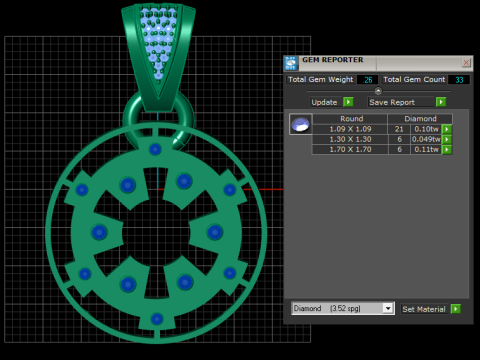Click the Save Report button

[x=402, y=102]
